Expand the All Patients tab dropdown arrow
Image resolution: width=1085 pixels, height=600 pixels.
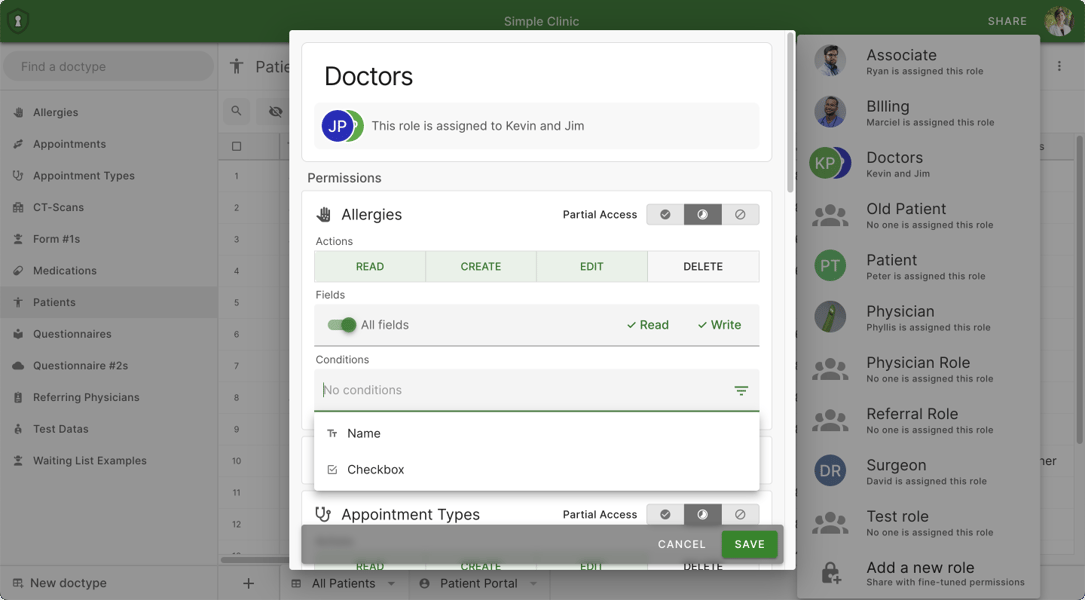point(392,583)
